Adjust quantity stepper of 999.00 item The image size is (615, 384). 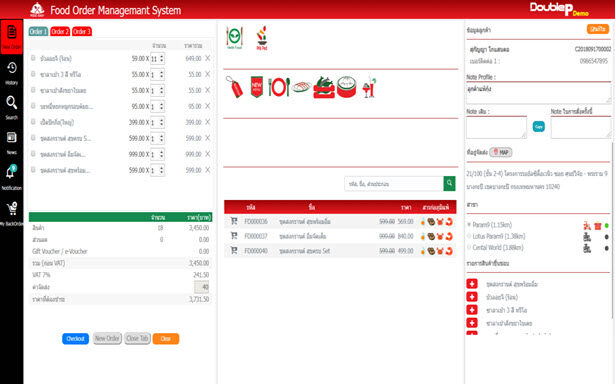tap(157, 155)
